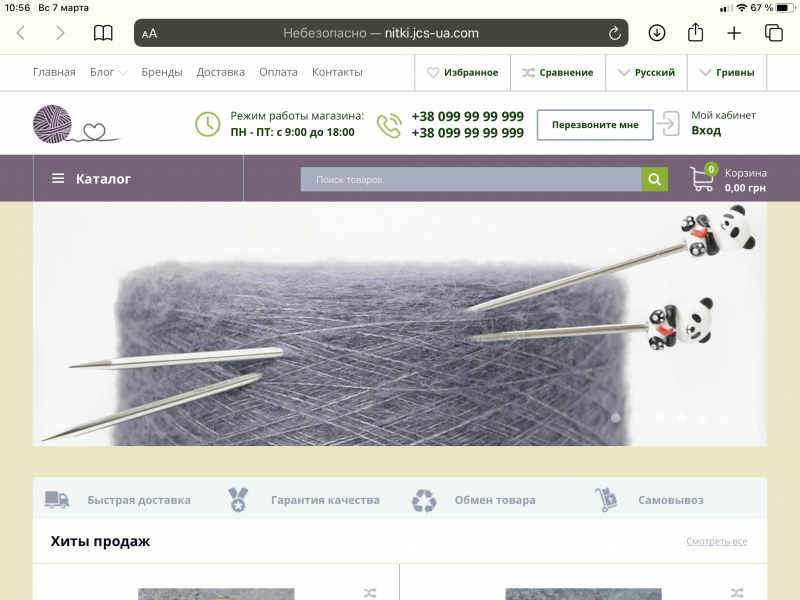Open Safari bookmarks book icon
This screenshot has height=600, width=800.
[x=103, y=33]
